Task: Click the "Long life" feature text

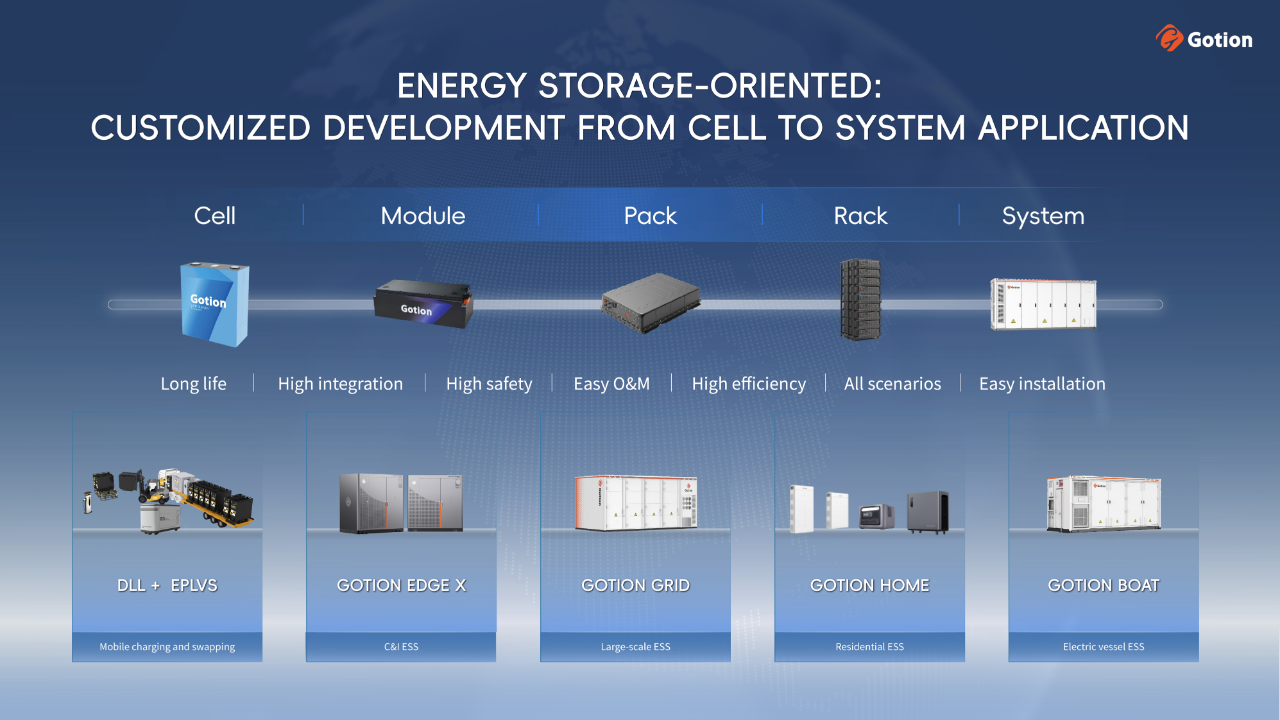Action: tap(194, 384)
